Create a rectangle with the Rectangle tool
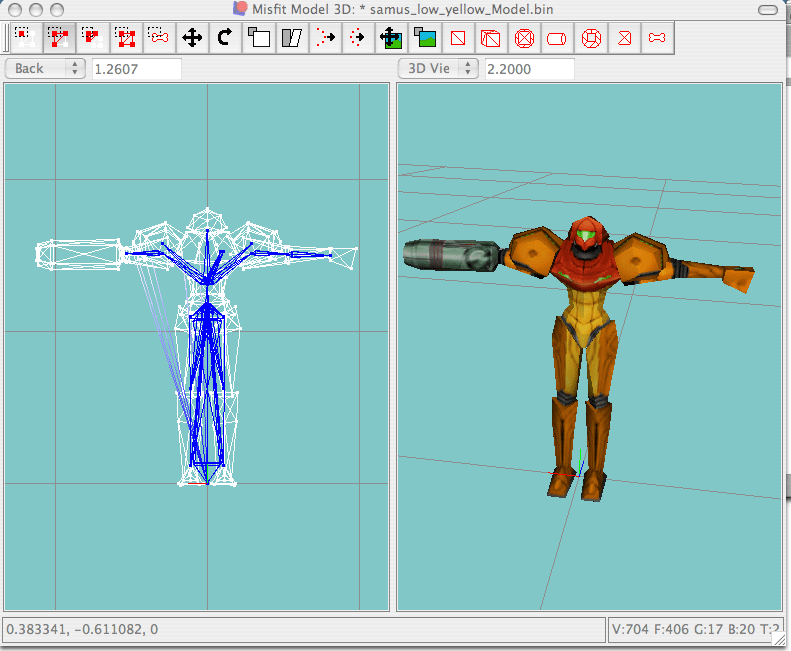The image size is (791, 651). coord(458,37)
